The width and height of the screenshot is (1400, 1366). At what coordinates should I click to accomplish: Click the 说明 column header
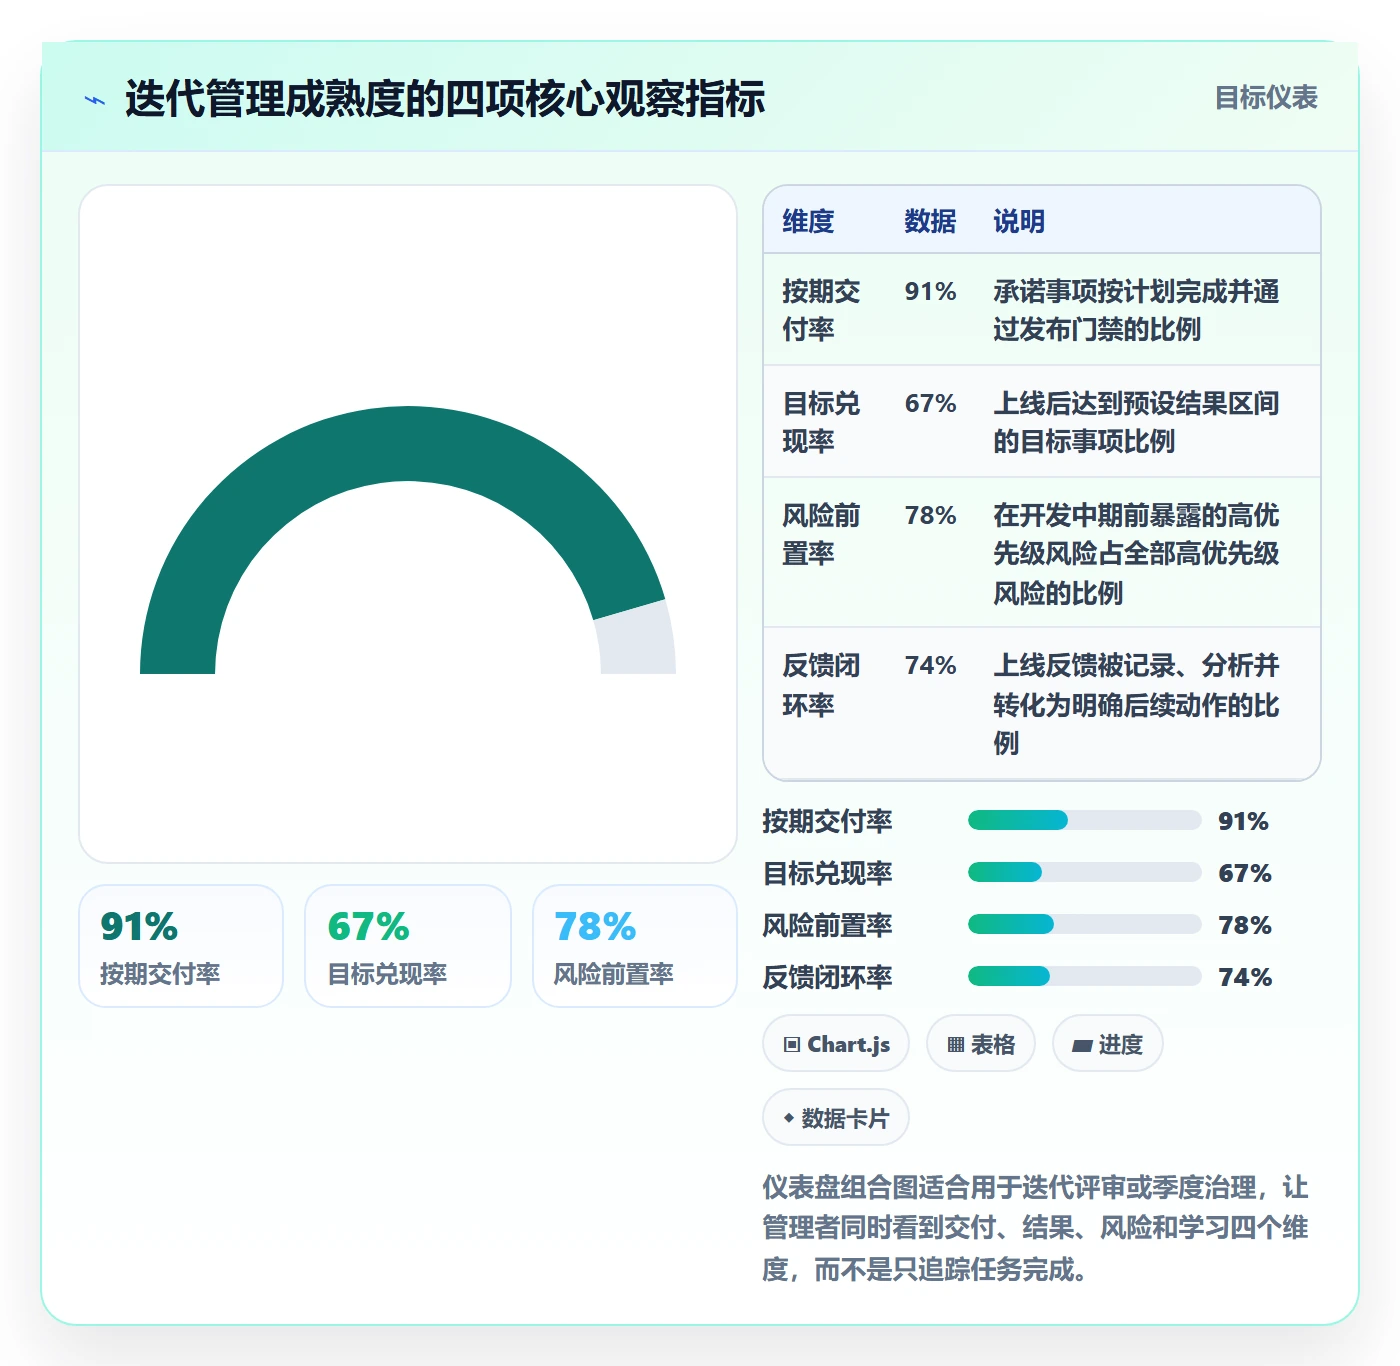[1019, 221]
